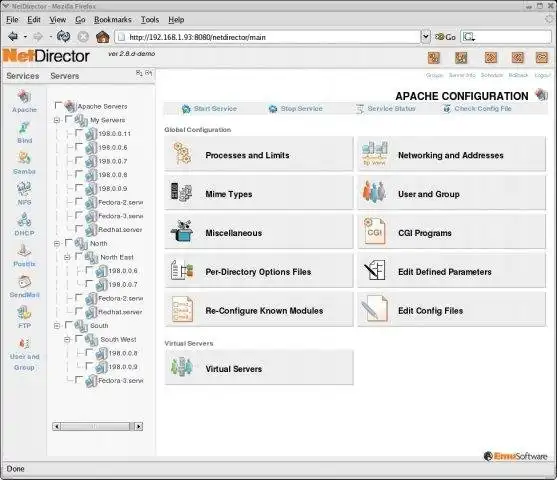Open the FTP service in the sidebar

coord(24,317)
